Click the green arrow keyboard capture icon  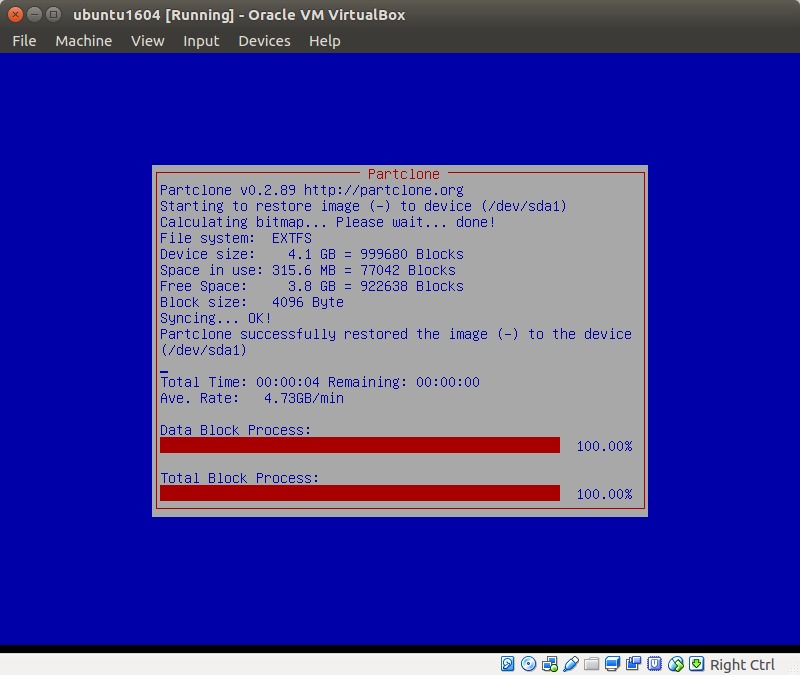pyautogui.click(x=696, y=664)
